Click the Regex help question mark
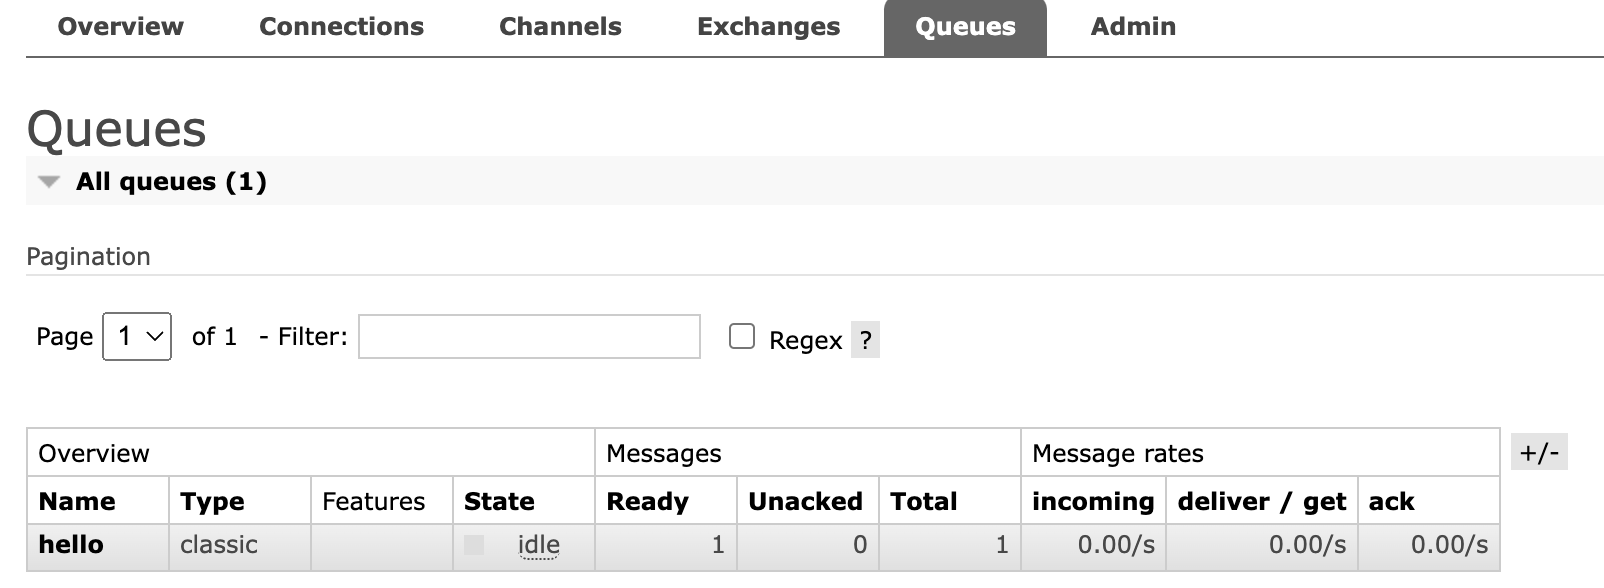 pyautogui.click(x=865, y=340)
